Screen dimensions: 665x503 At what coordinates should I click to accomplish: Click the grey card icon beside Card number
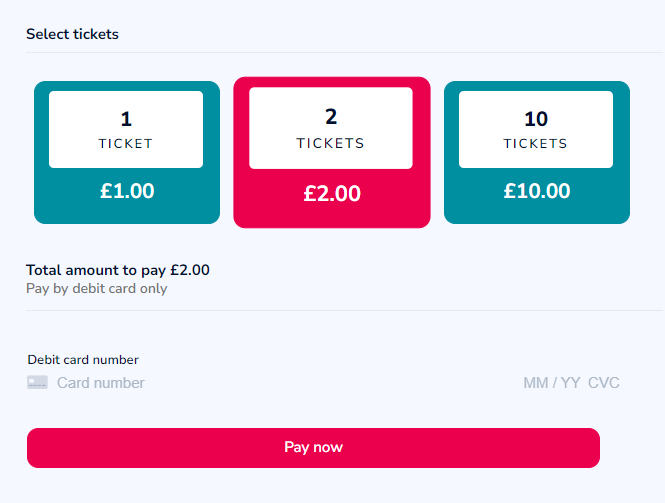click(37, 382)
